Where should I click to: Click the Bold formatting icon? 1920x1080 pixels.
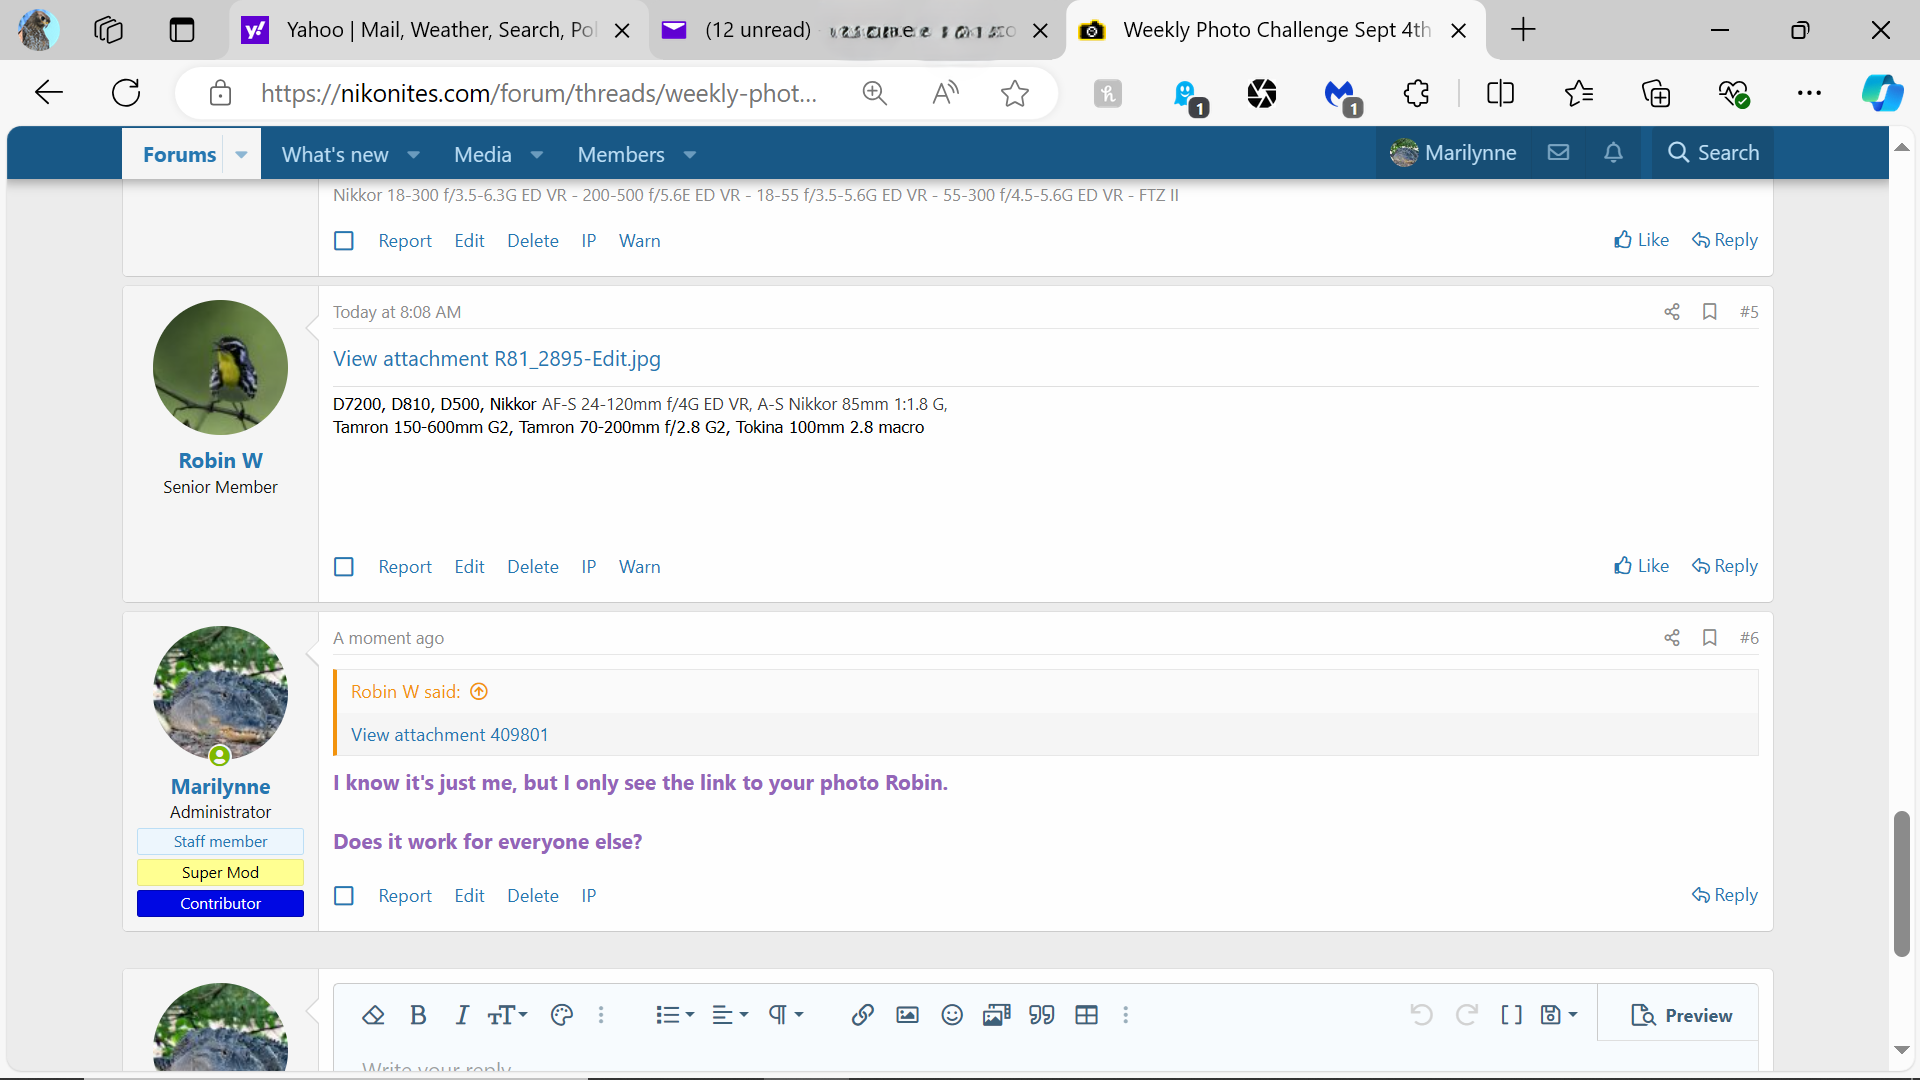coord(418,1015)
